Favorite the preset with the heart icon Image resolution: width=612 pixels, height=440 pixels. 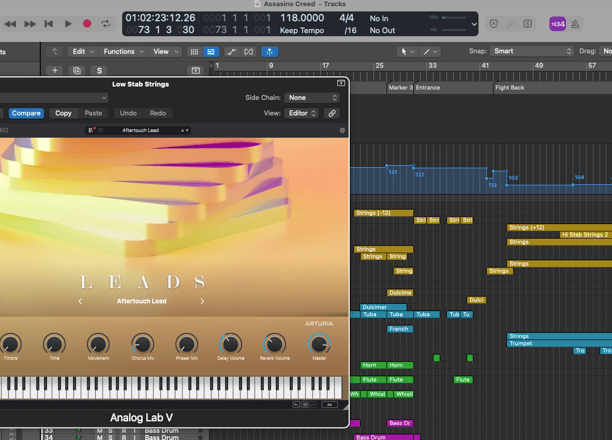coord(101,130)
